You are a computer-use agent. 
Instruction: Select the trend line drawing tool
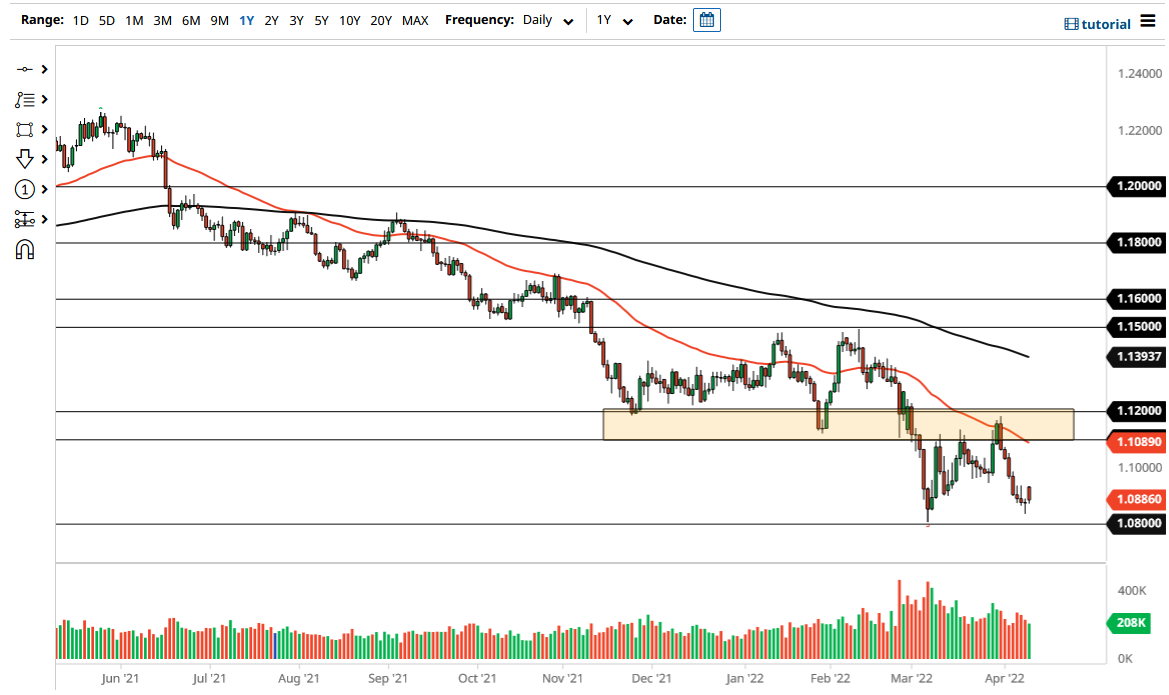[x=25, y=69]
